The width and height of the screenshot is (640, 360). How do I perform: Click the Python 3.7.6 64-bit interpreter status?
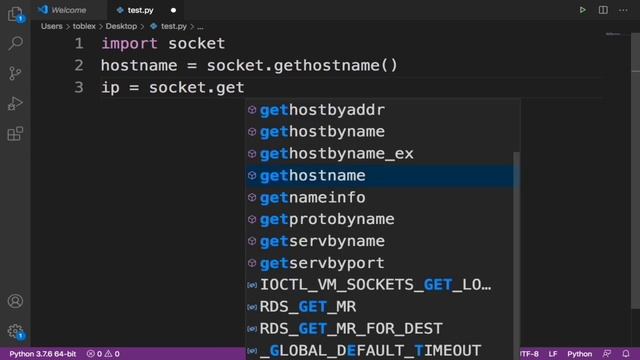42,354
